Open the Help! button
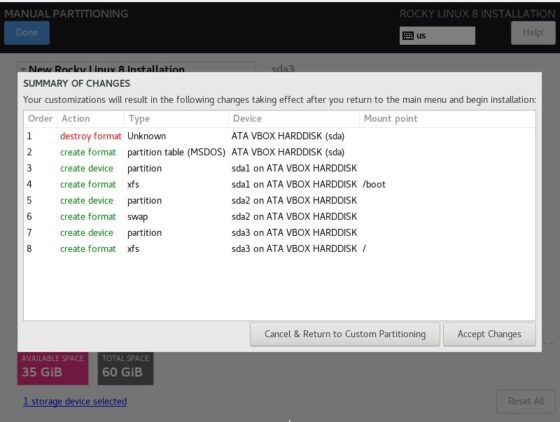Screen dimensions: 560x422 533,32
